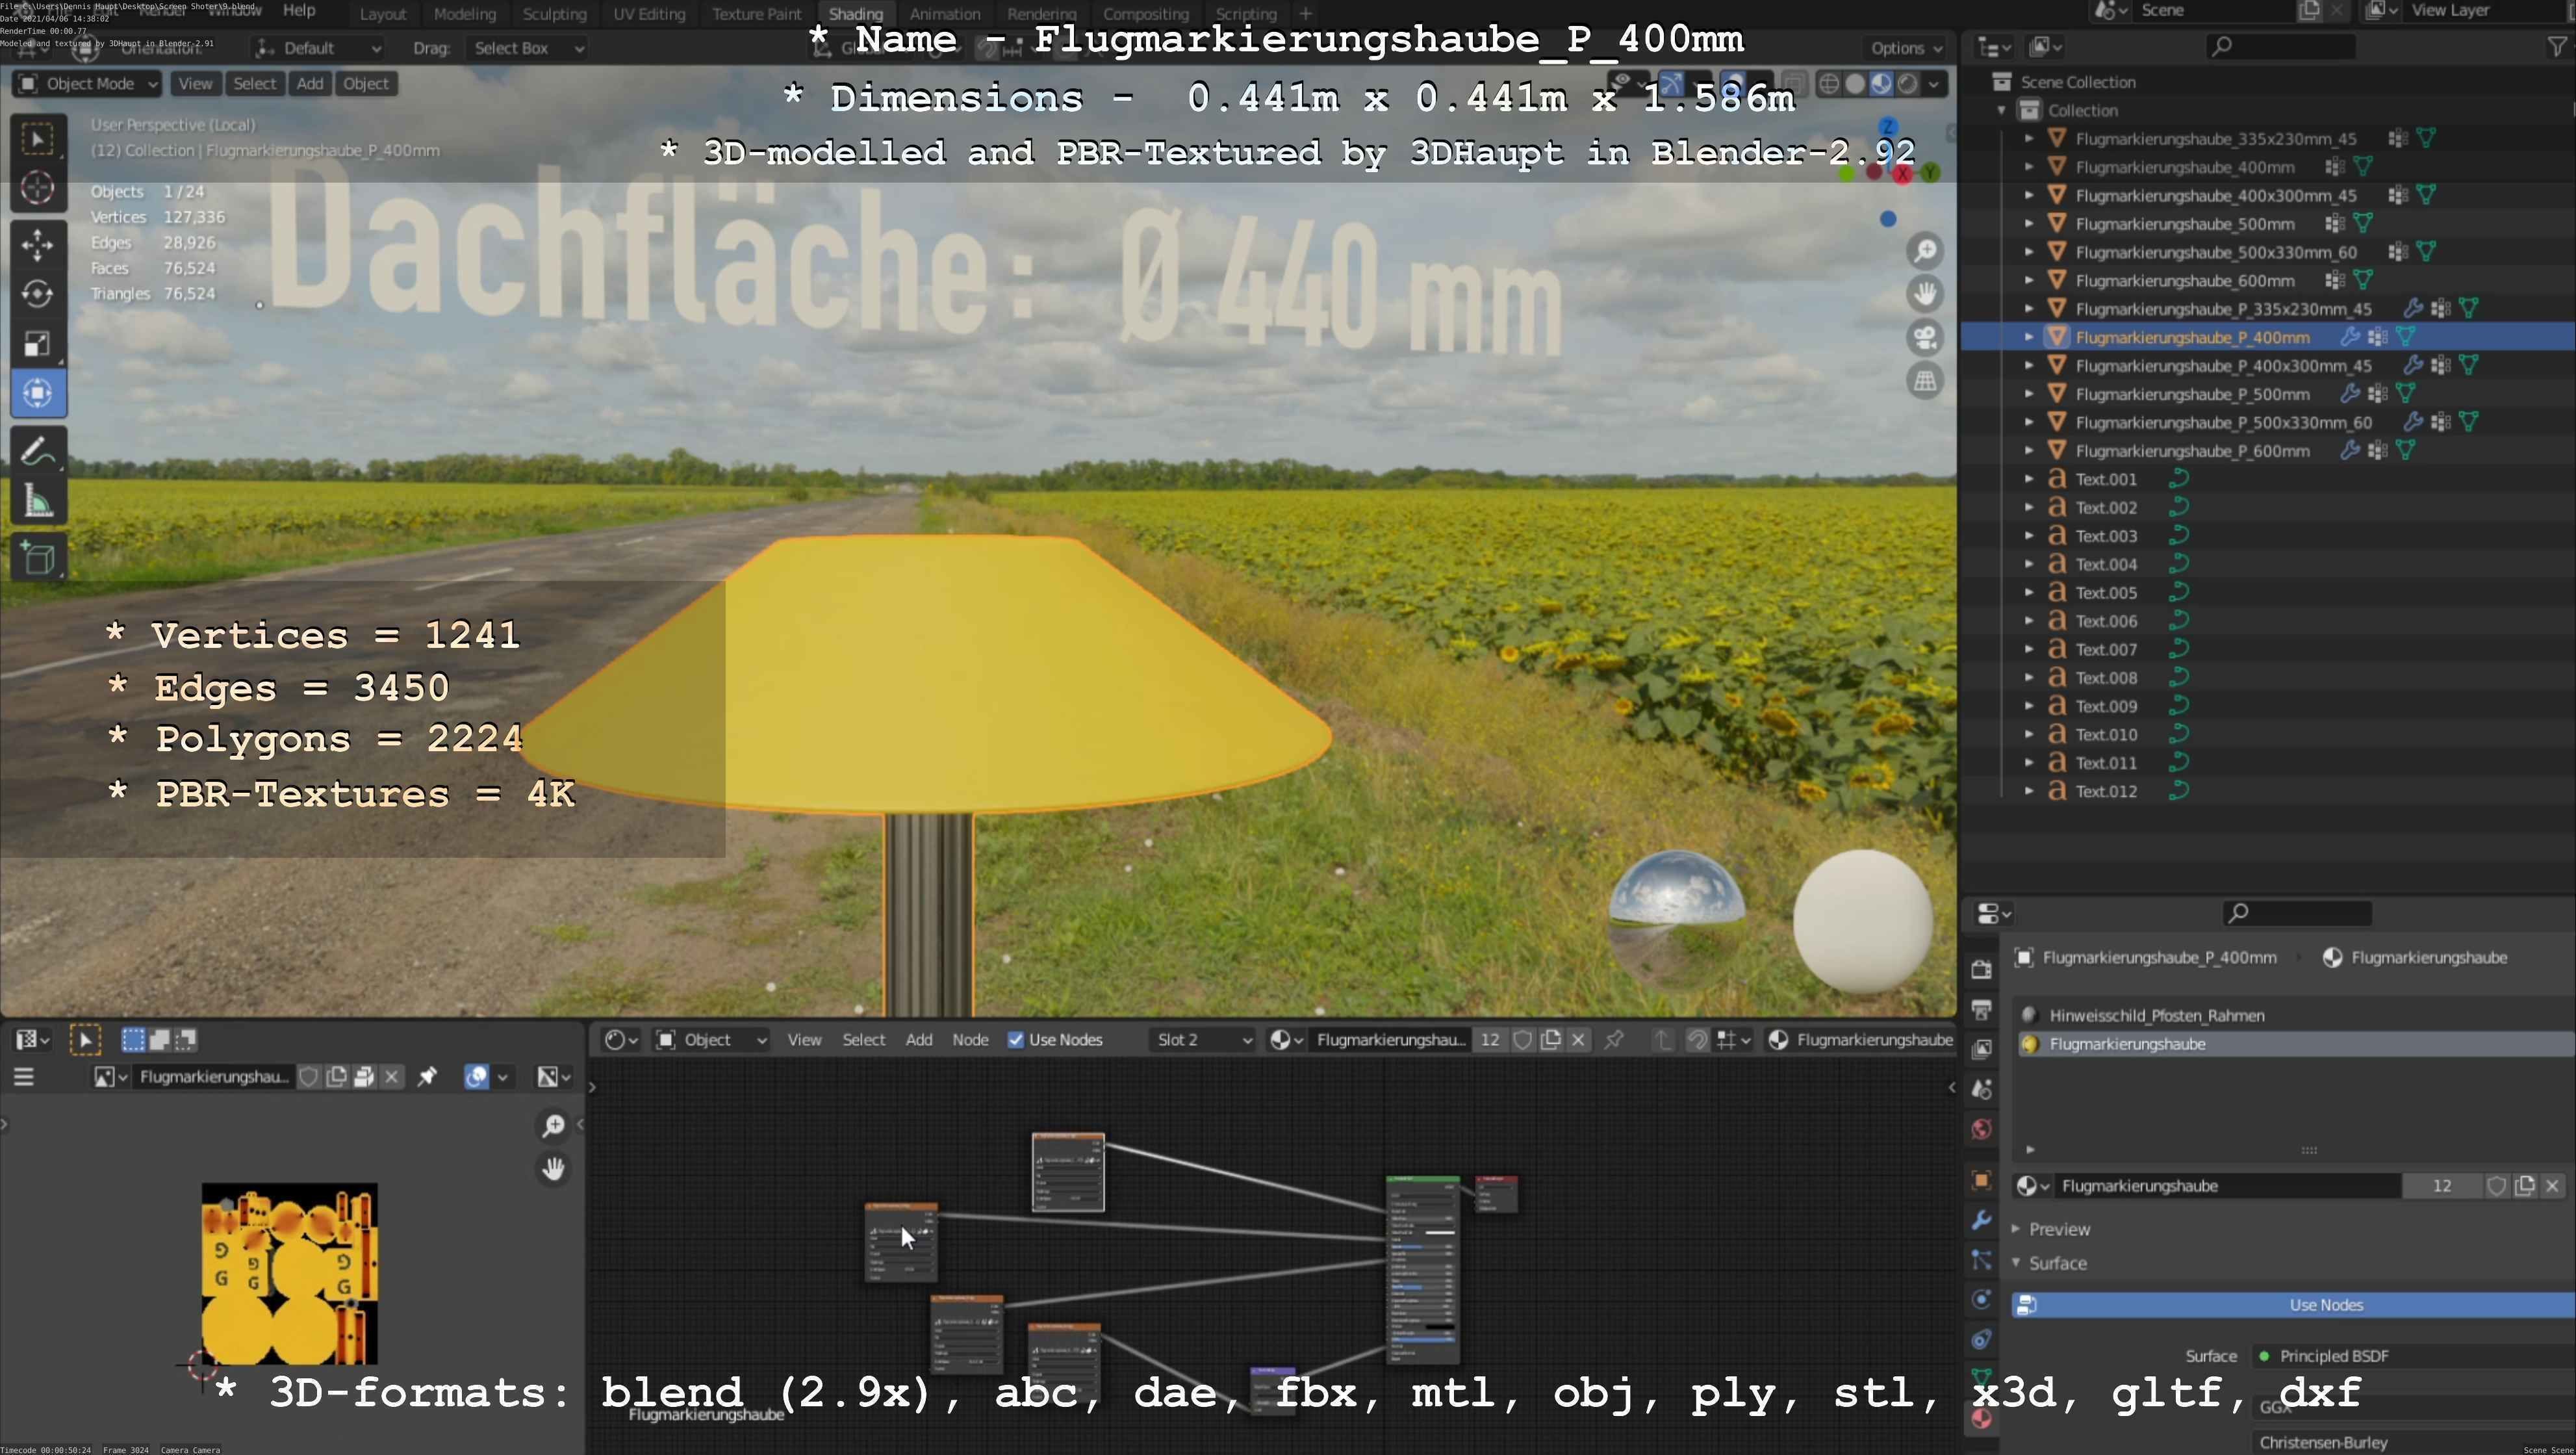Open the Object Mode dropdown
This screenshot has width=2576, height=1455.
pos(87,84)
